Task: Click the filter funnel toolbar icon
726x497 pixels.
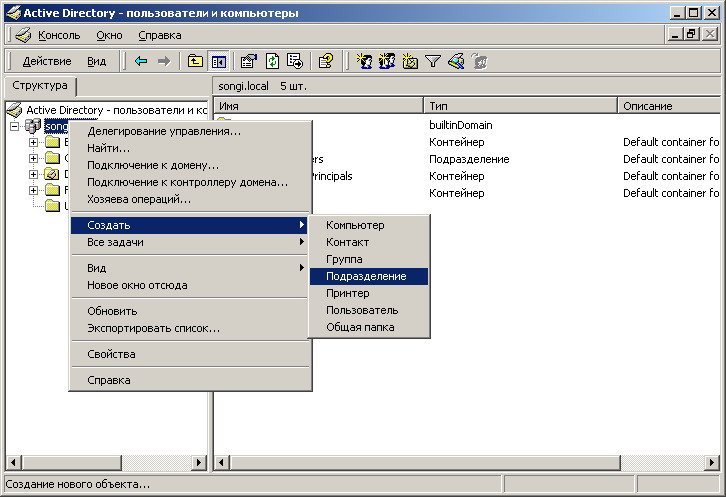Action: tap(433, 61)
